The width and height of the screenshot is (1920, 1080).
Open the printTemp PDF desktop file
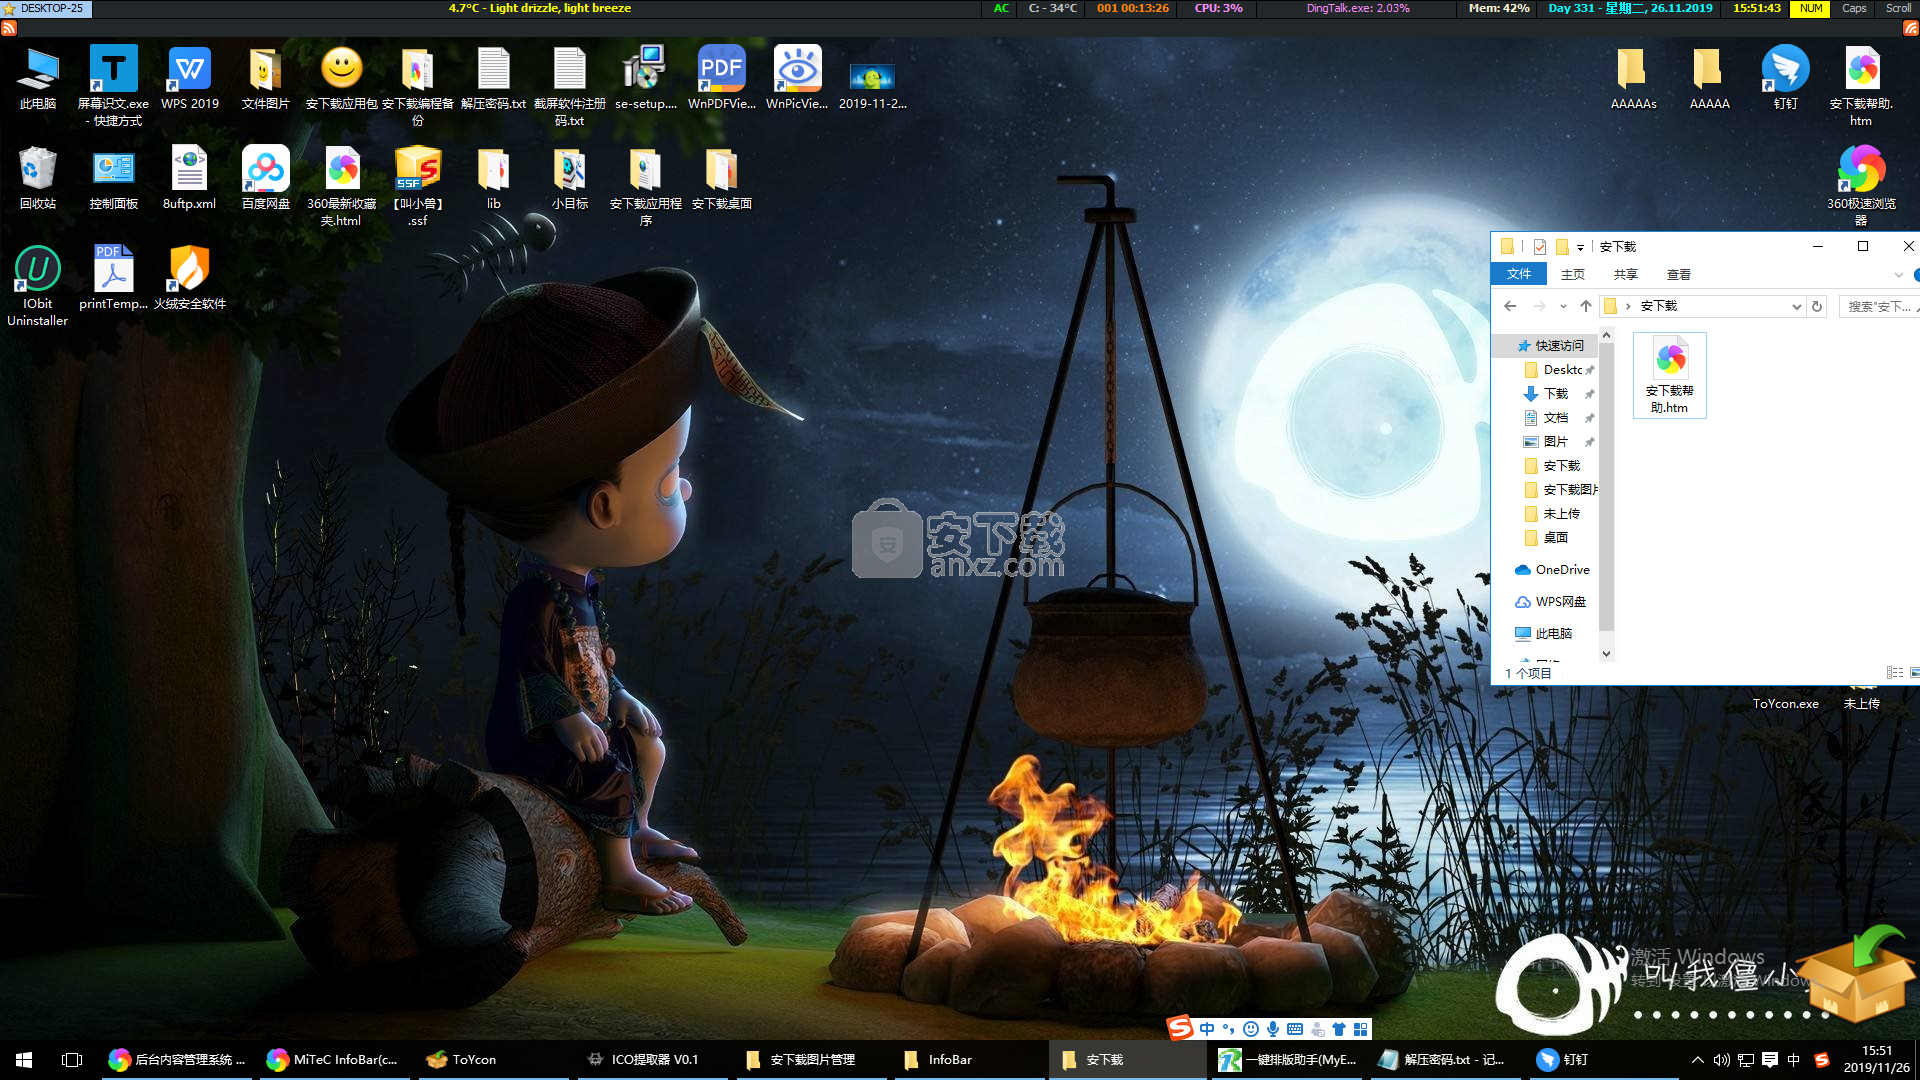coord(114,279)
